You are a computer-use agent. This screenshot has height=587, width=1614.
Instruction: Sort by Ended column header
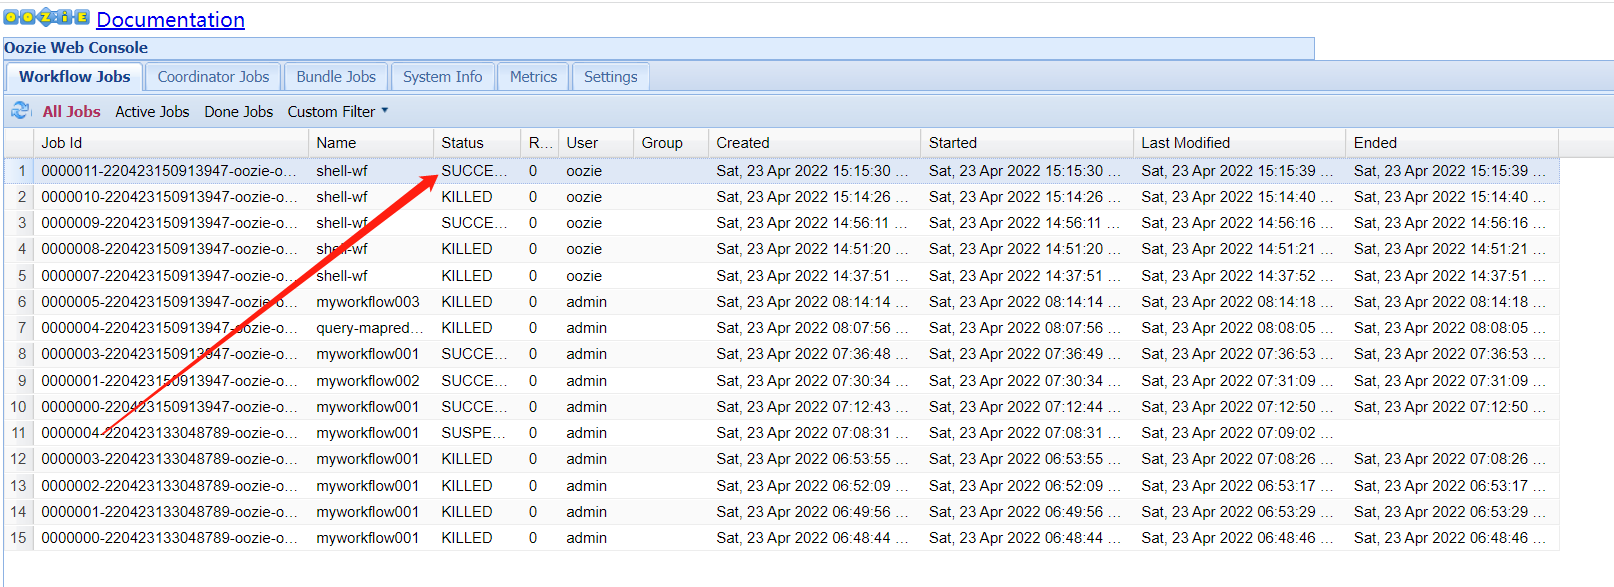[x=1452, y=143]
